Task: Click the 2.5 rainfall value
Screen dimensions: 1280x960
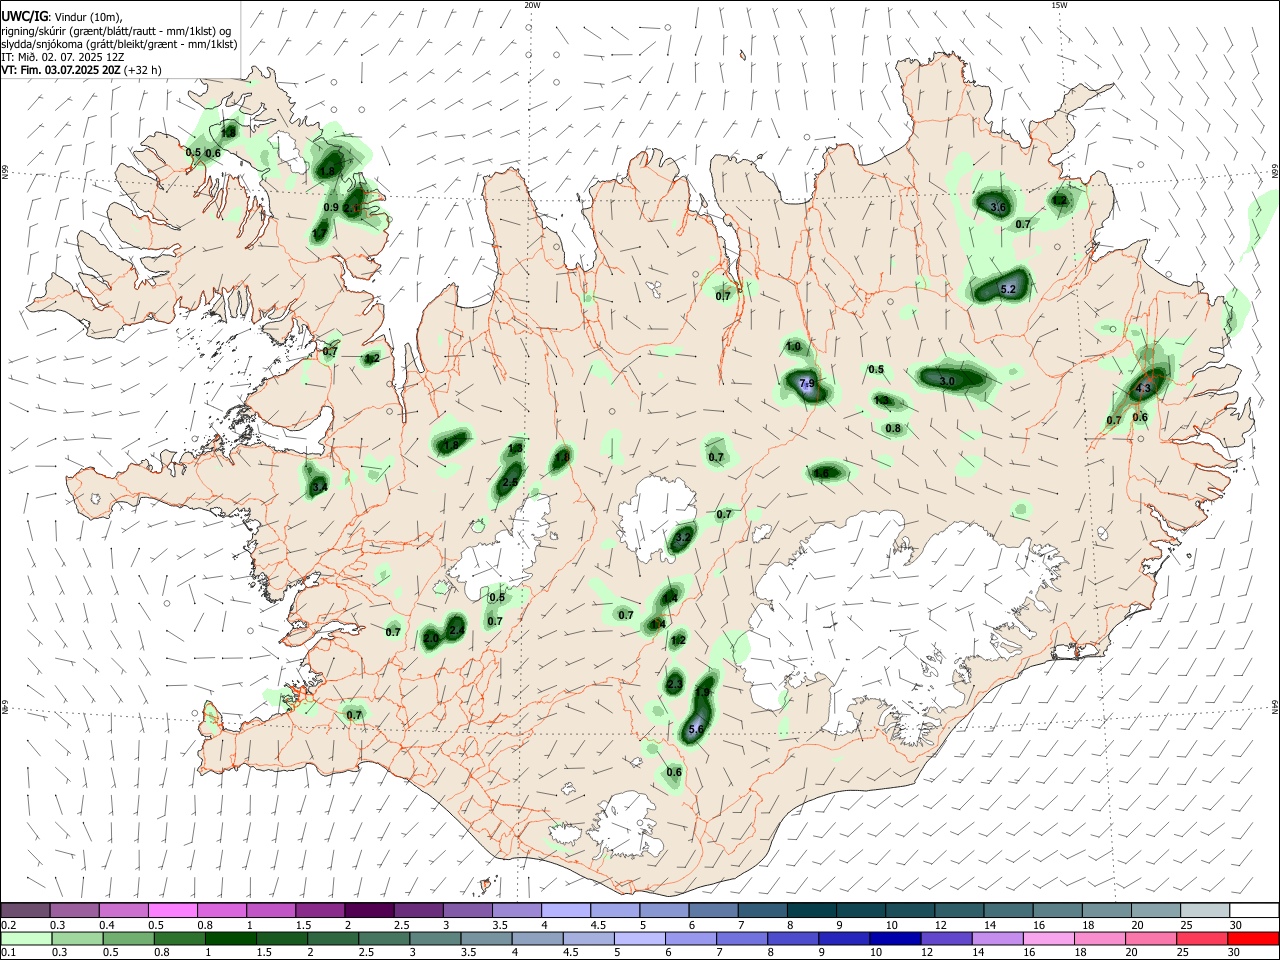Action: coord(510,482)
